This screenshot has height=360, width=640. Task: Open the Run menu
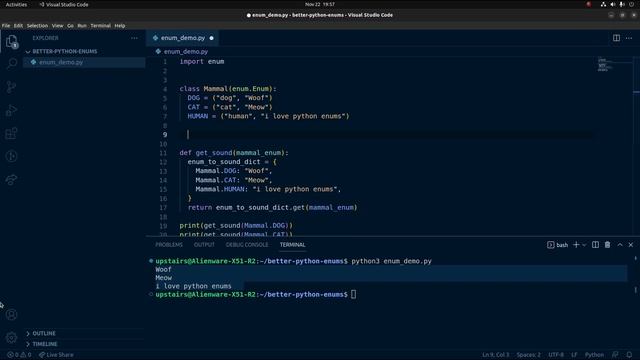click(x=82, y=25)
